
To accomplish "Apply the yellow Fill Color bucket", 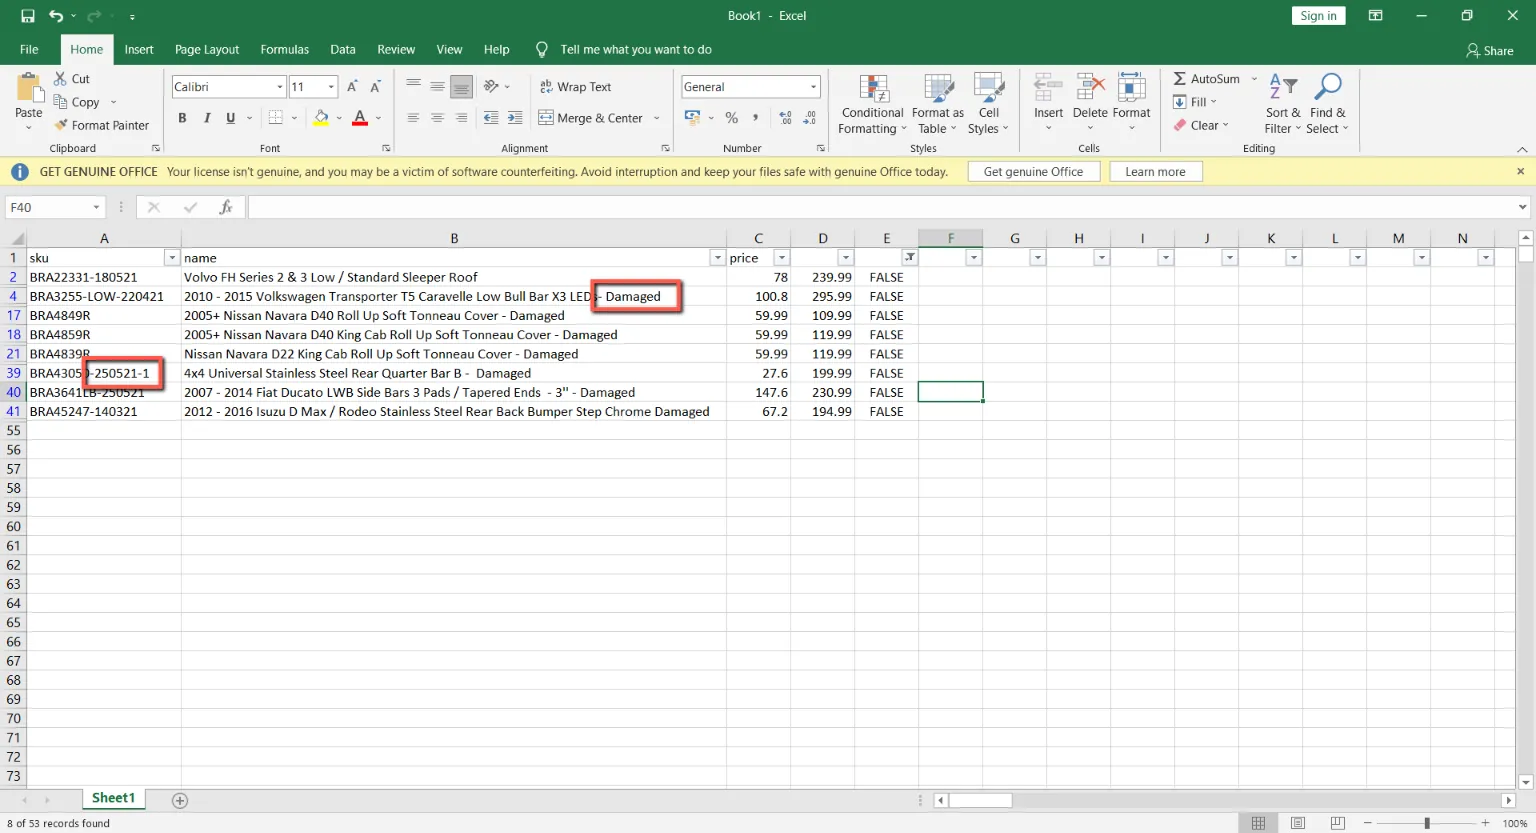I will click(321, 118).
